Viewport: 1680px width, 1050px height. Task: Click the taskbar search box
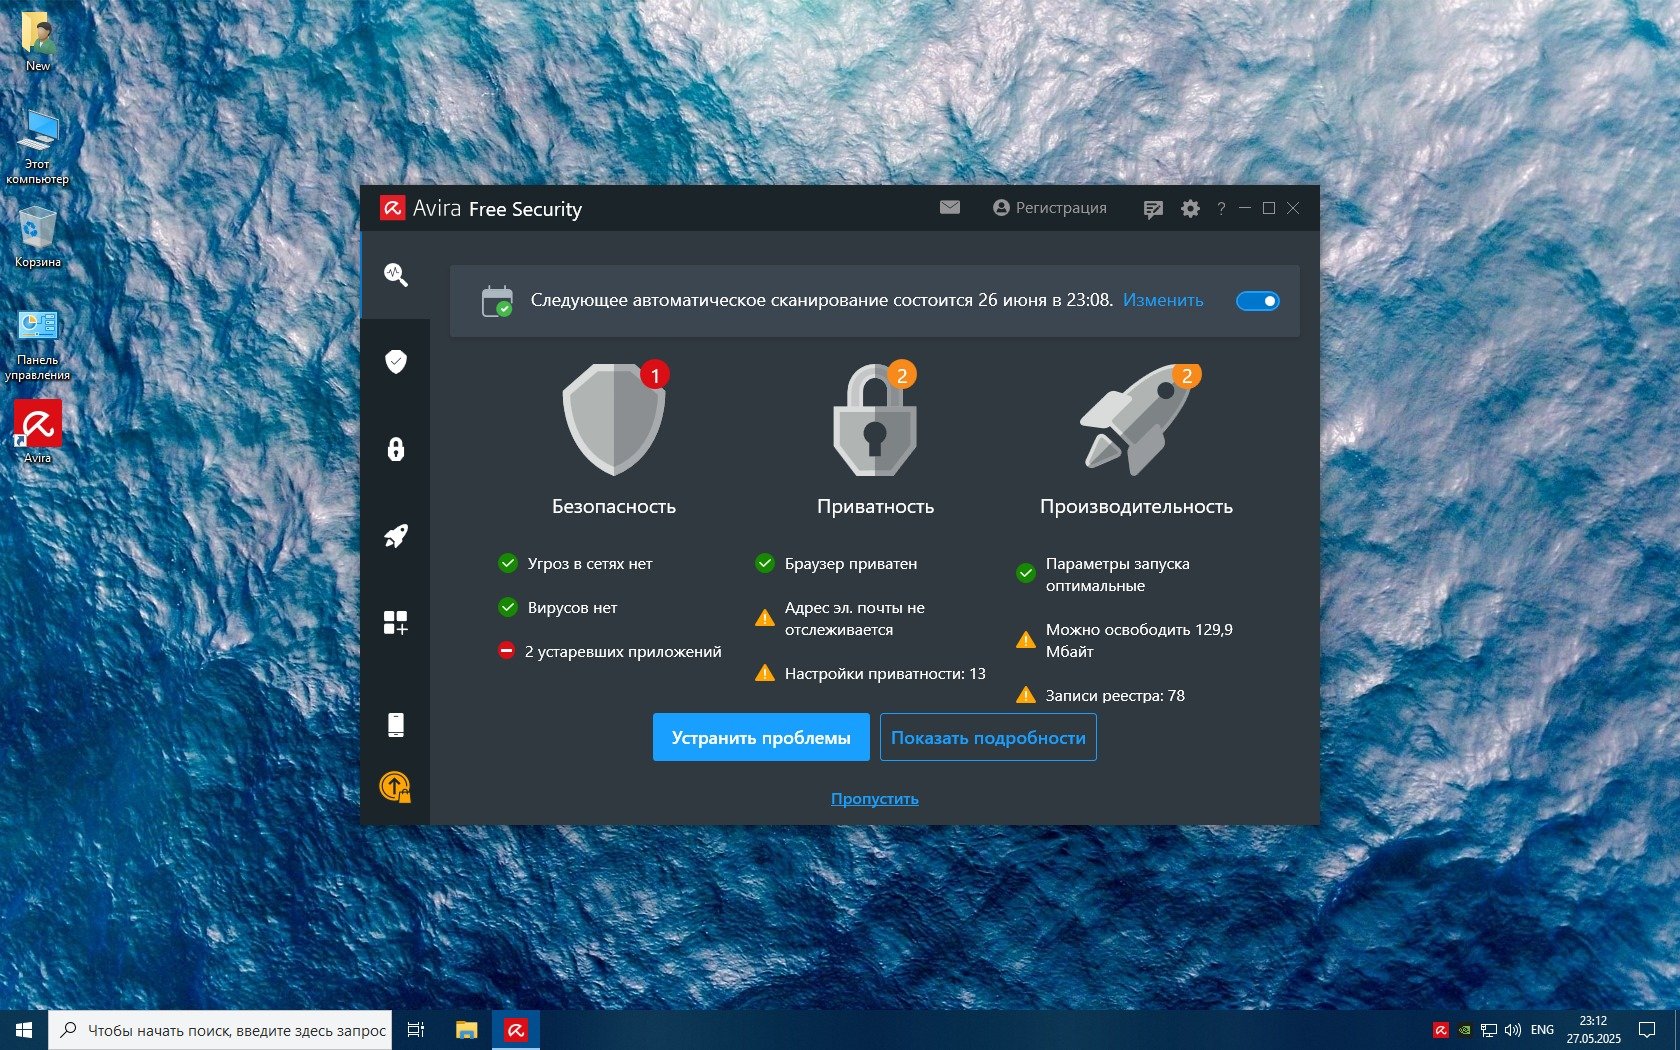pyautogui.click(x=220, y=1030)
